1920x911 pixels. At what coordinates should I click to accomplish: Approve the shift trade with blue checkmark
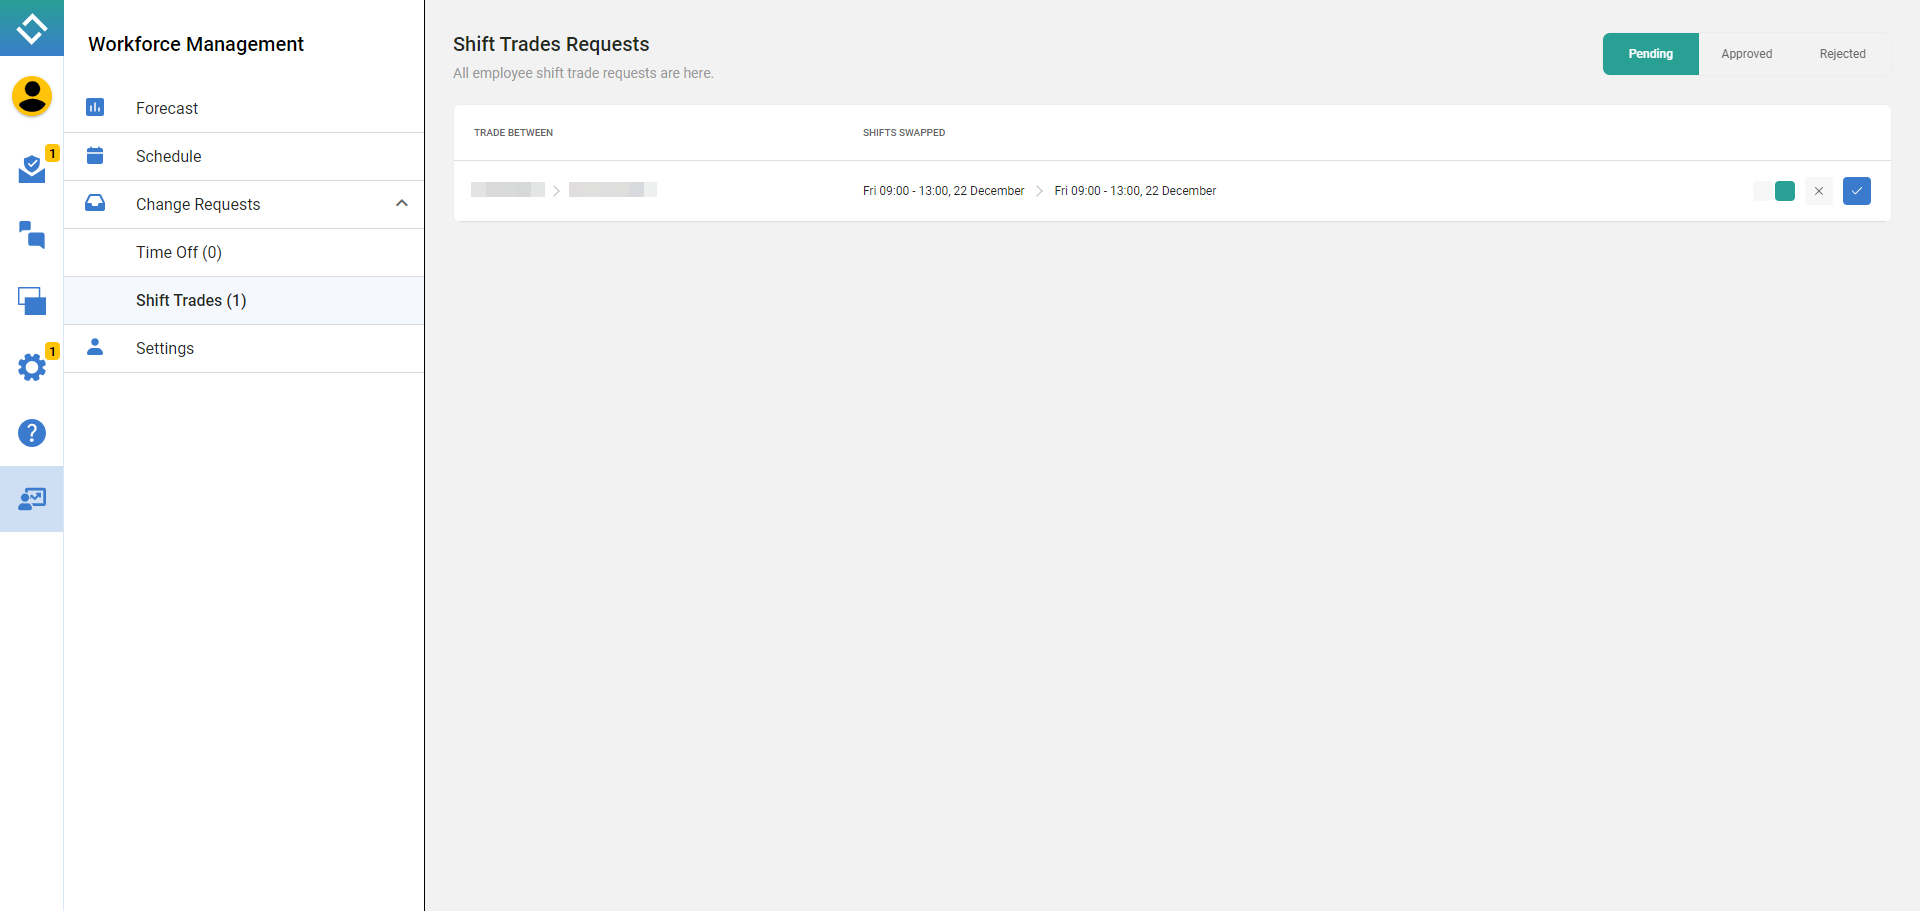click(x=1856, y=191)
